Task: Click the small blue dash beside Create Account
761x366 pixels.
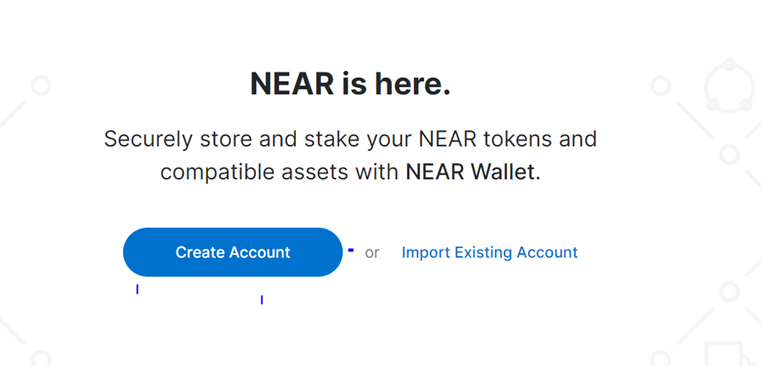Action: click(x=351, y=250)
